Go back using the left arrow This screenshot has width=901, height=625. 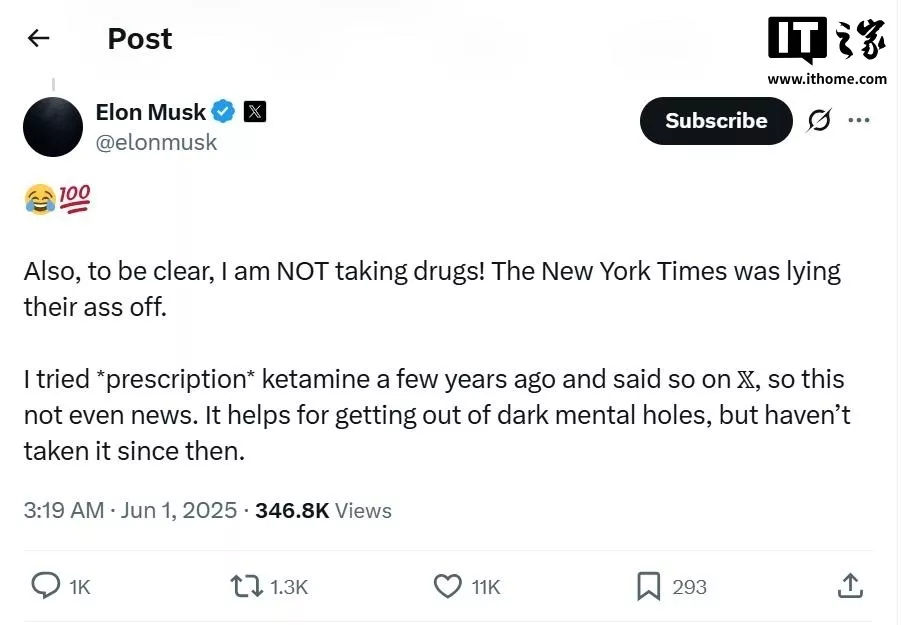pyautogui.click(x=38, y=38)
